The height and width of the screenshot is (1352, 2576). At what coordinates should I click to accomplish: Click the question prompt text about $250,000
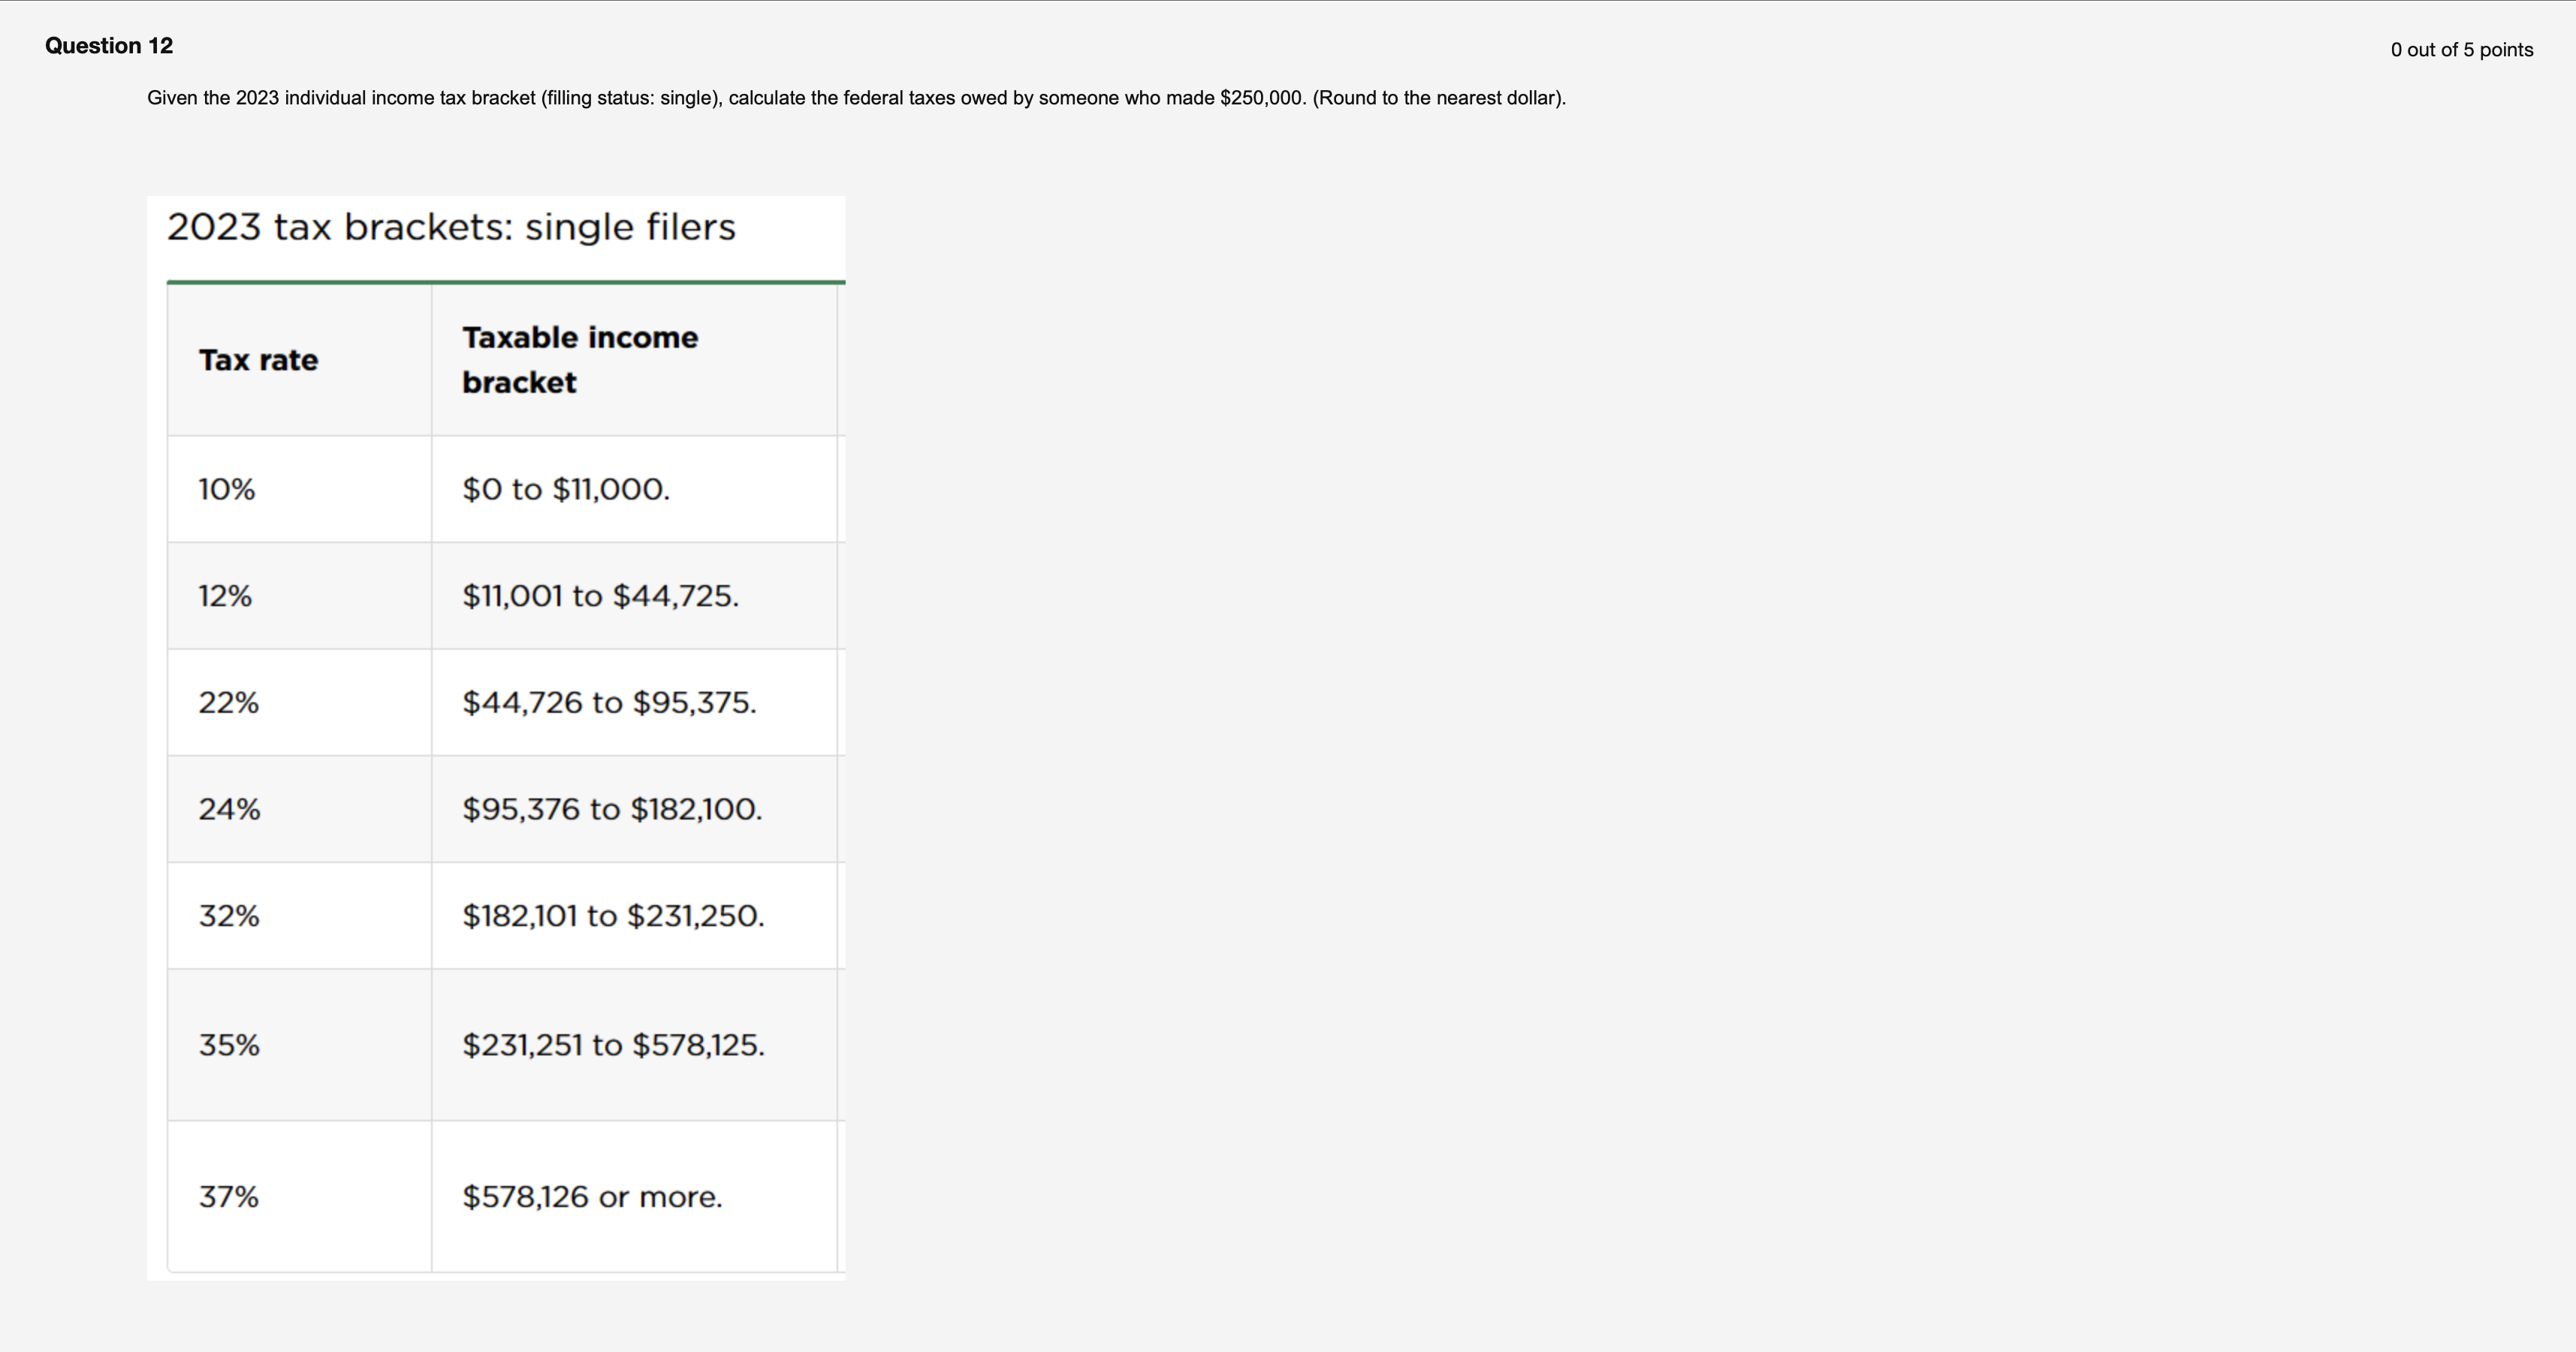(856, 98)
